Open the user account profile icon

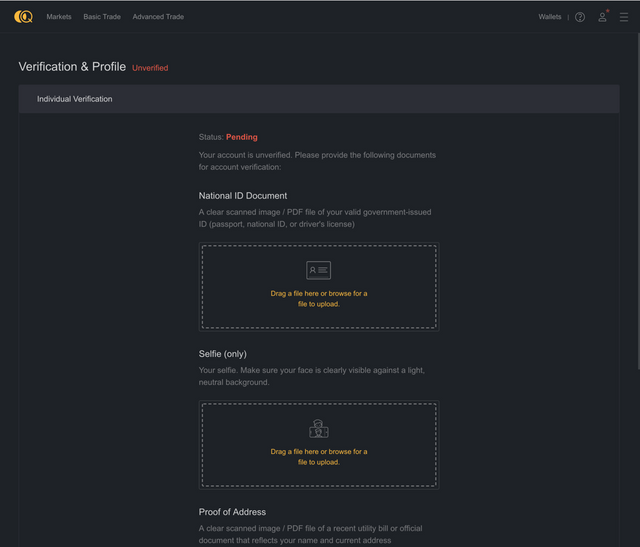tap(602, 17)
